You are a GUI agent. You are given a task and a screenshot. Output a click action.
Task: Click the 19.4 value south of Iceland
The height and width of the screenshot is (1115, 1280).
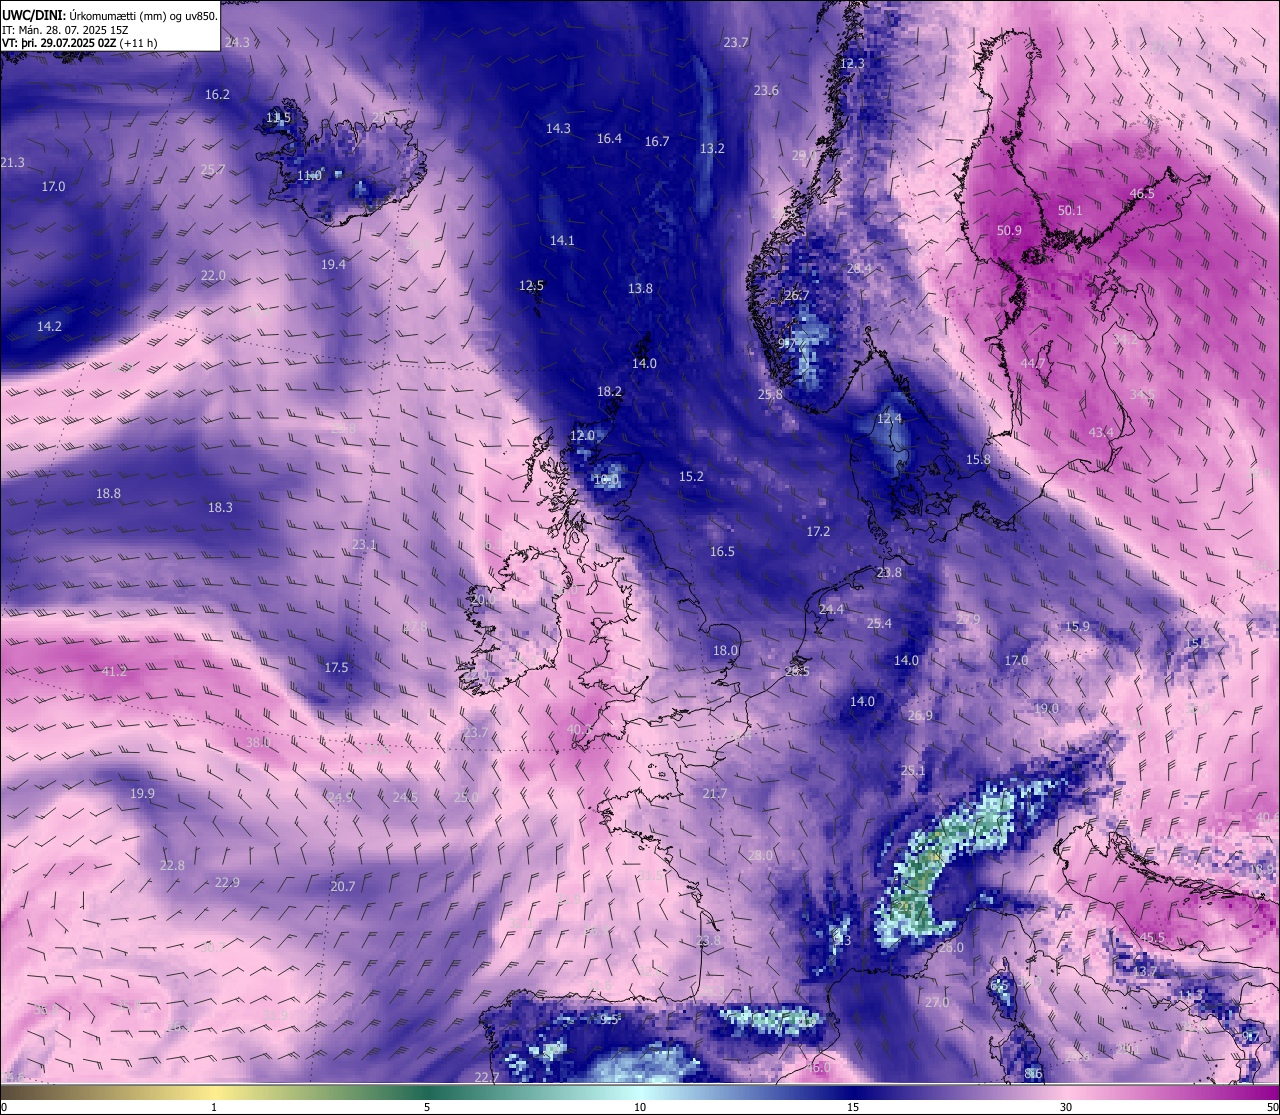coord(333,265)
